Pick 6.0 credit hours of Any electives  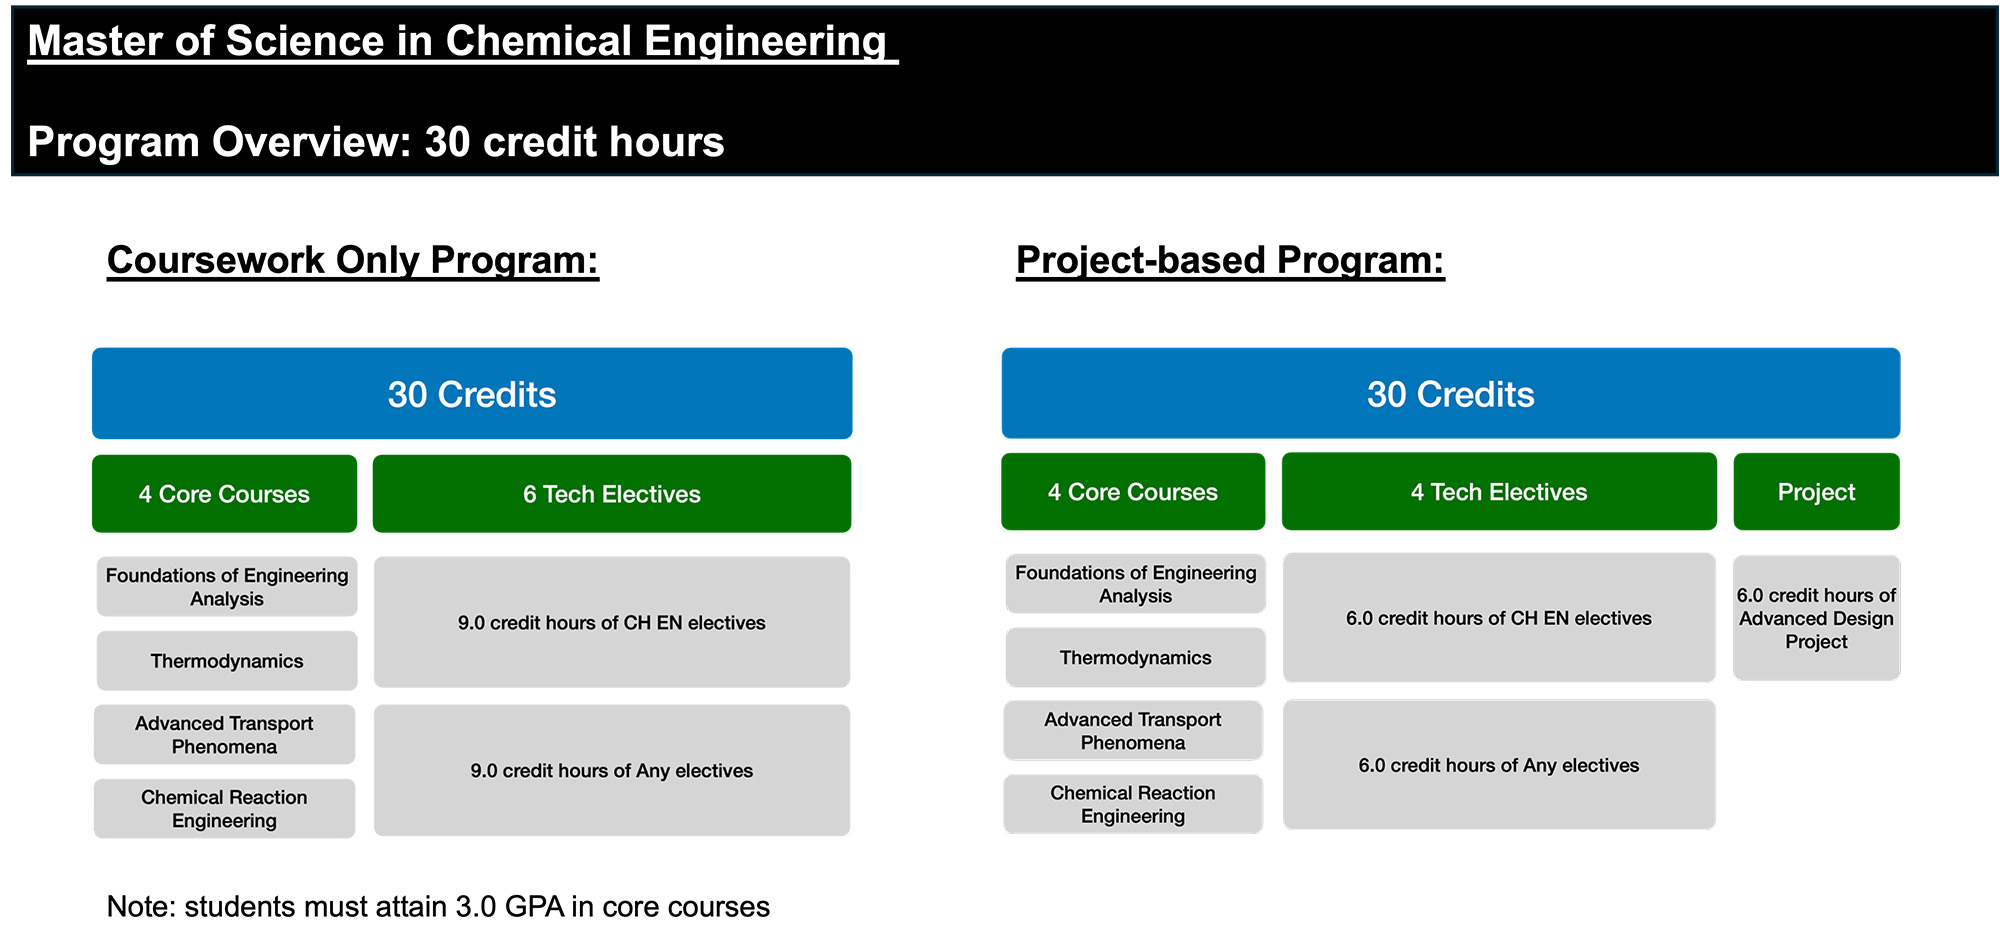tap(1498, 765)
